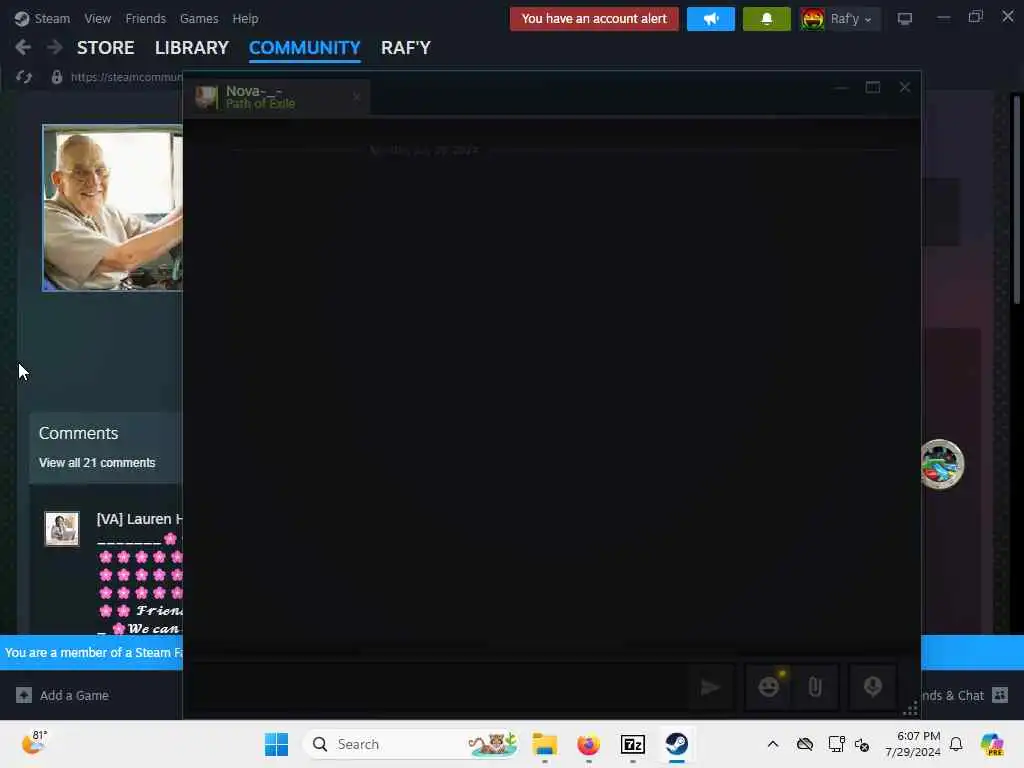Open the Friends menu

point(145,18)
